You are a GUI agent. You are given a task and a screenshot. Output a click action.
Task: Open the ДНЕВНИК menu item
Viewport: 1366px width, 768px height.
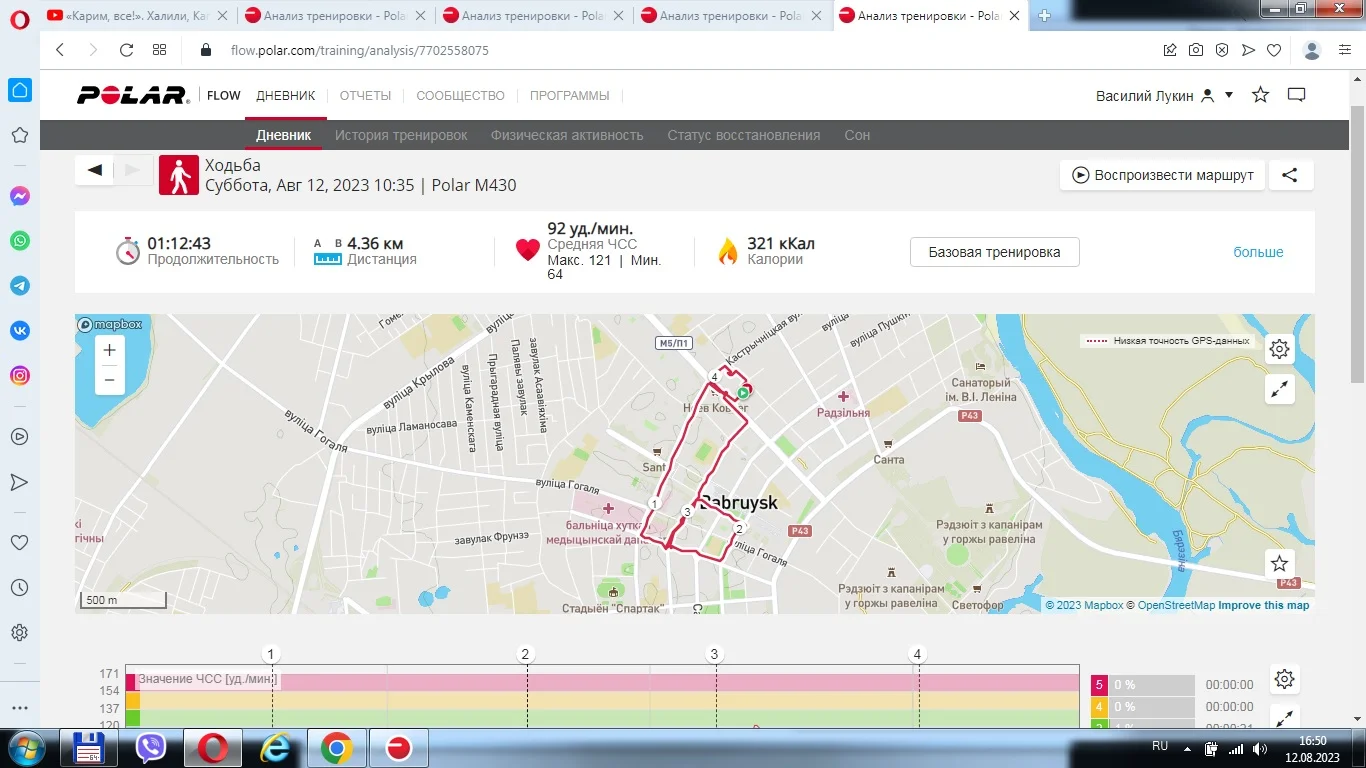[286, 96]
